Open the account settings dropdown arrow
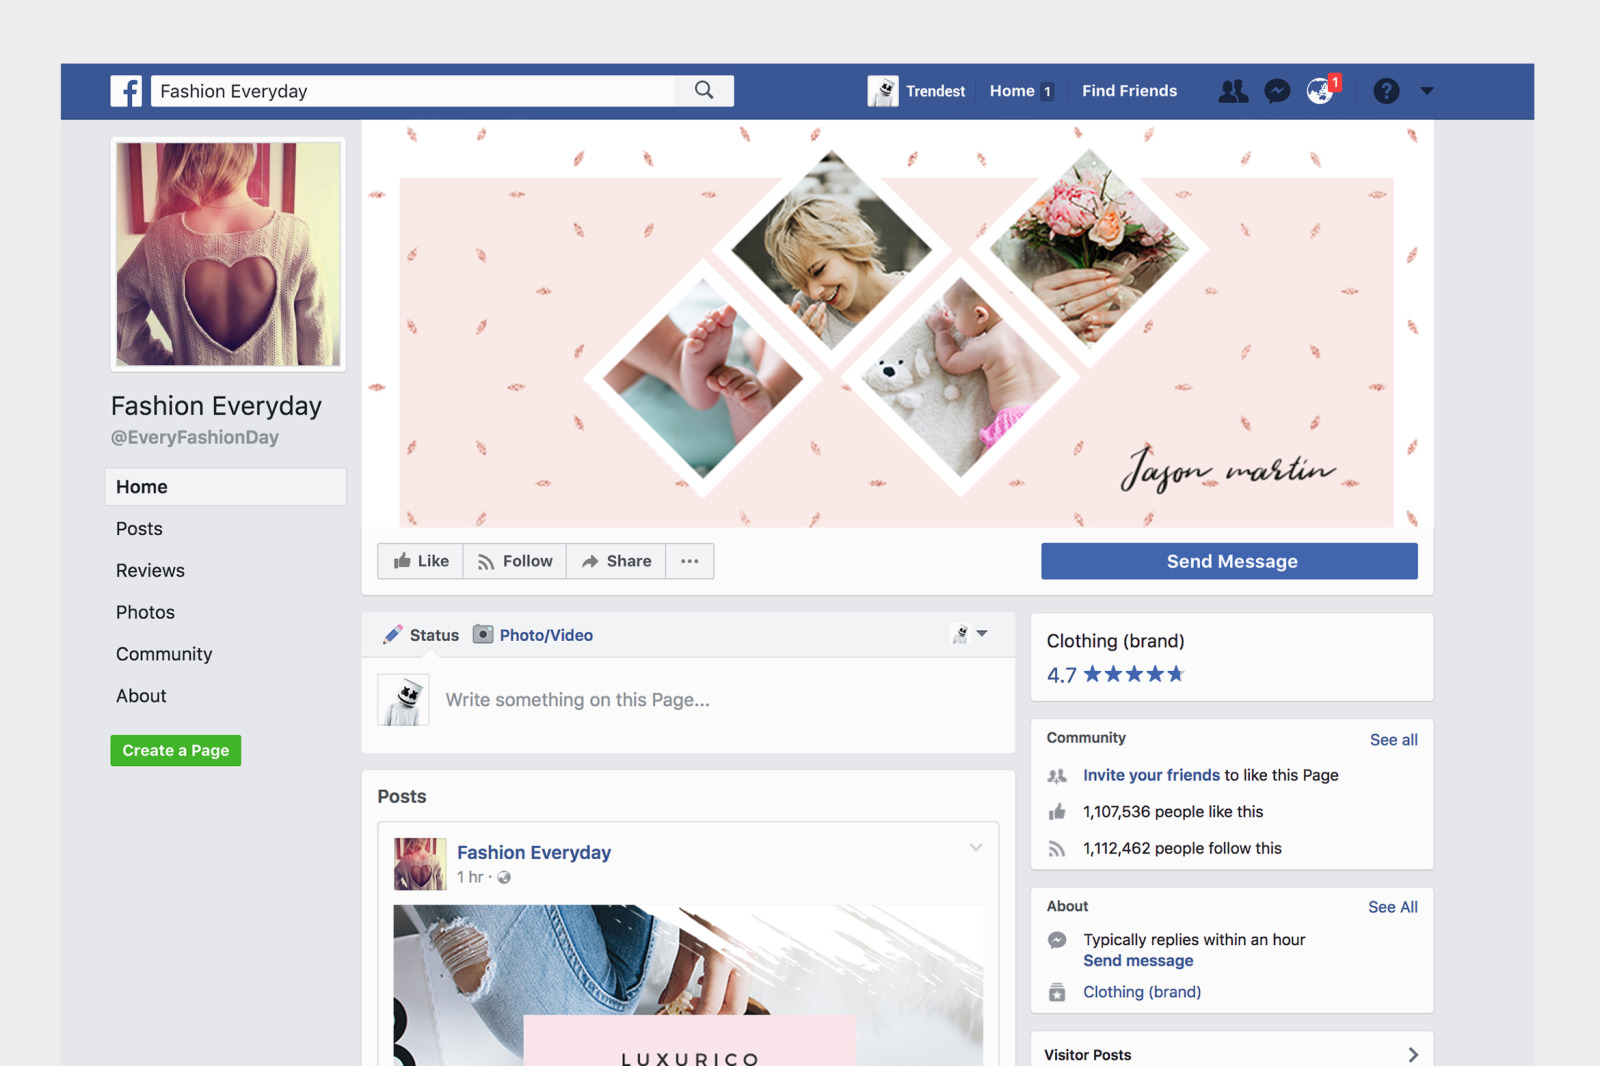 pos(1427,91)
